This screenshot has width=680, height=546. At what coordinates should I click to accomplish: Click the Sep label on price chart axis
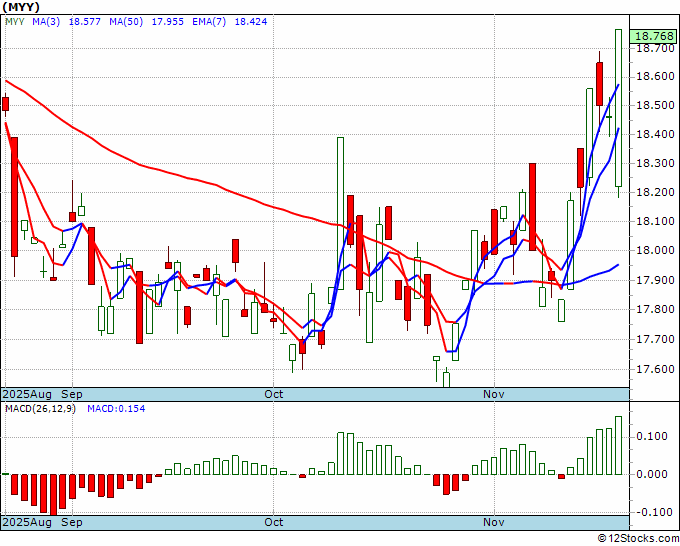(72, 394)
